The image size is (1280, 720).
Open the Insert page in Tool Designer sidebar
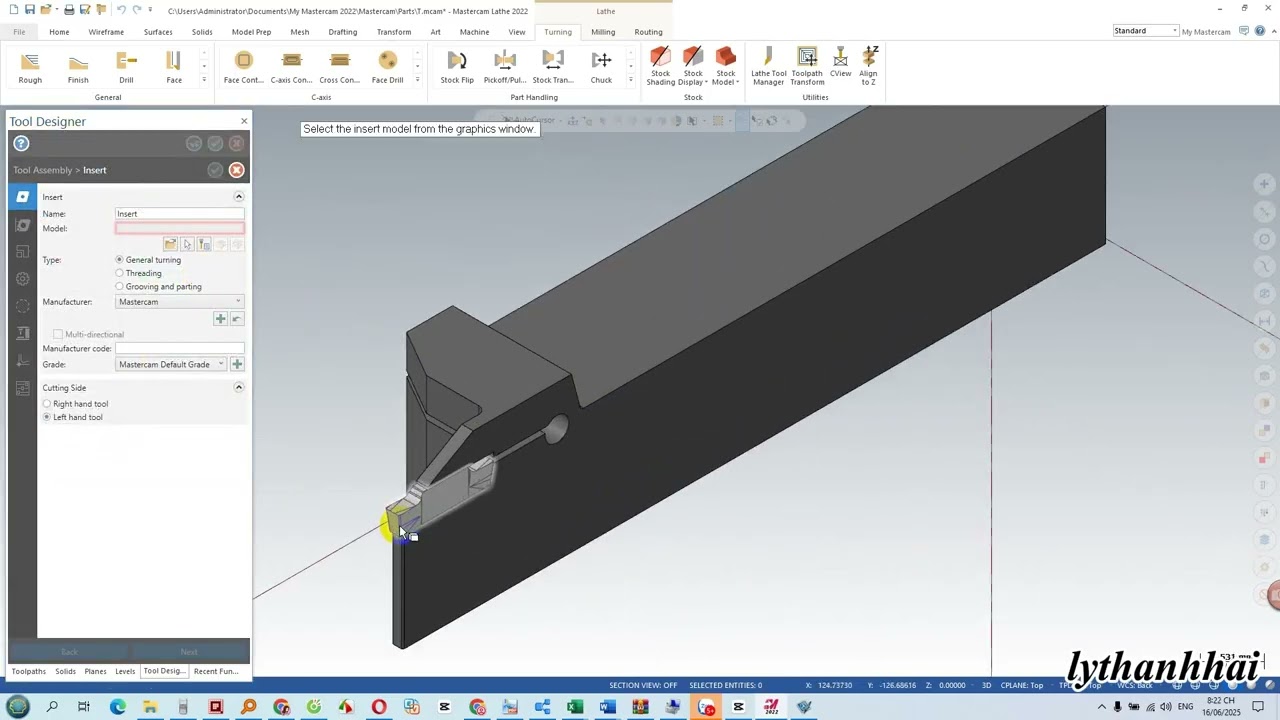tap(22, 197)
